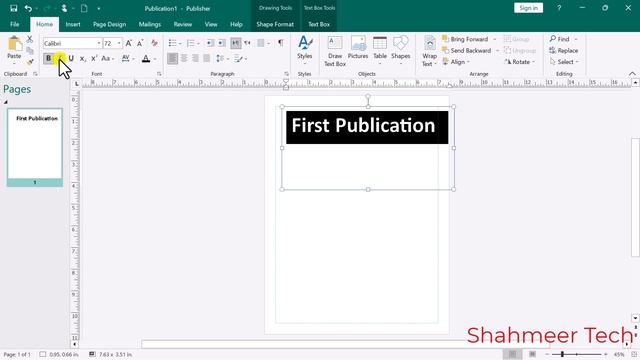Decrease font size with shrink icon

[140, 43]
